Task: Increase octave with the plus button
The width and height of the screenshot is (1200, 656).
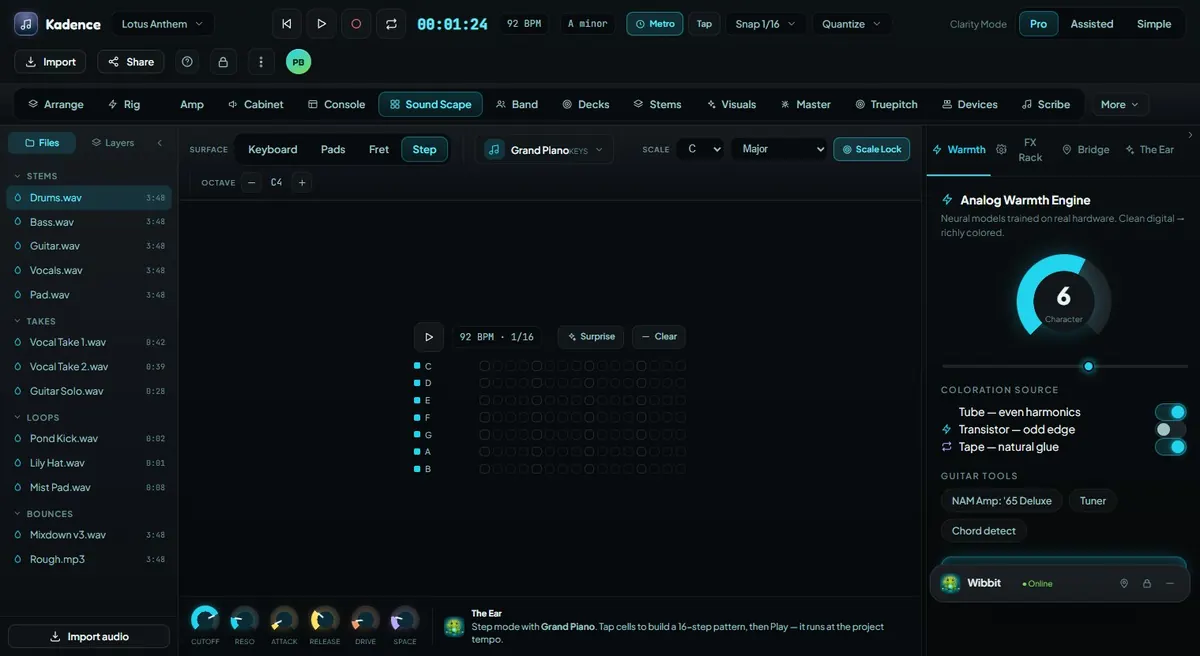Action: (302, 182)
